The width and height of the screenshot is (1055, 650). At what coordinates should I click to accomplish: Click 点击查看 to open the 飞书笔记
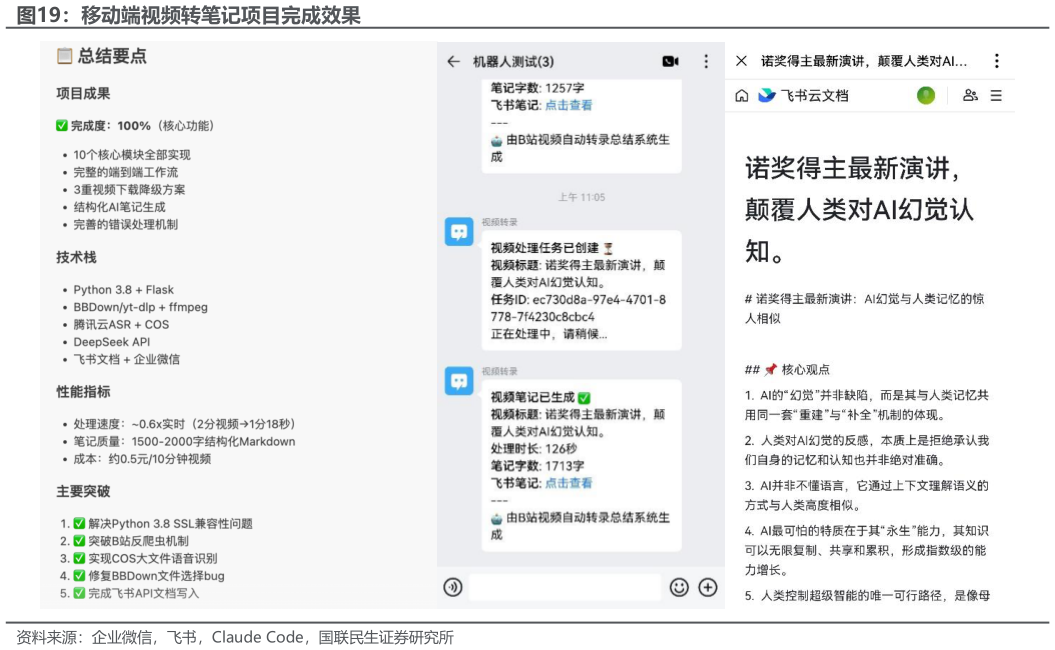coord(570,104)
